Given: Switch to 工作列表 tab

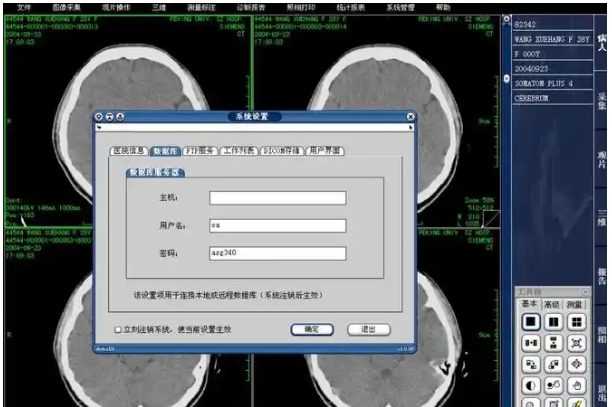Looking at the screenshot, I should click(x=239, y=151).
